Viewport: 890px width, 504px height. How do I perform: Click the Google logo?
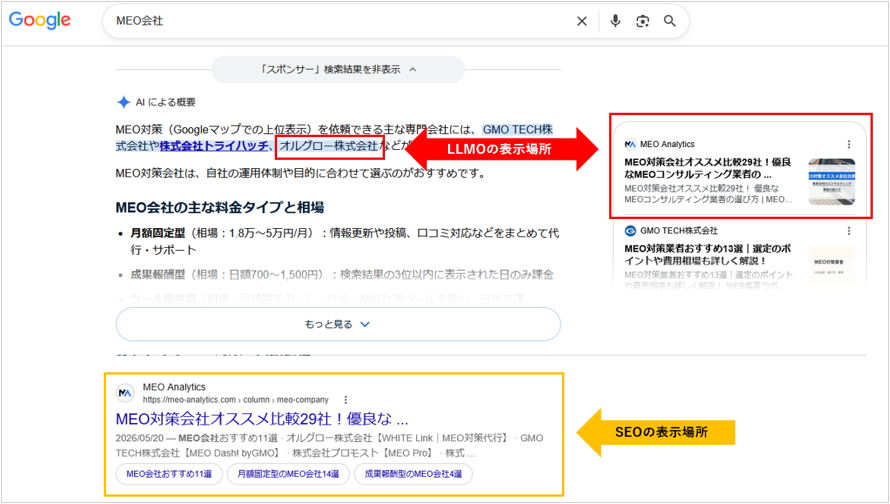(x=40, y=20)
